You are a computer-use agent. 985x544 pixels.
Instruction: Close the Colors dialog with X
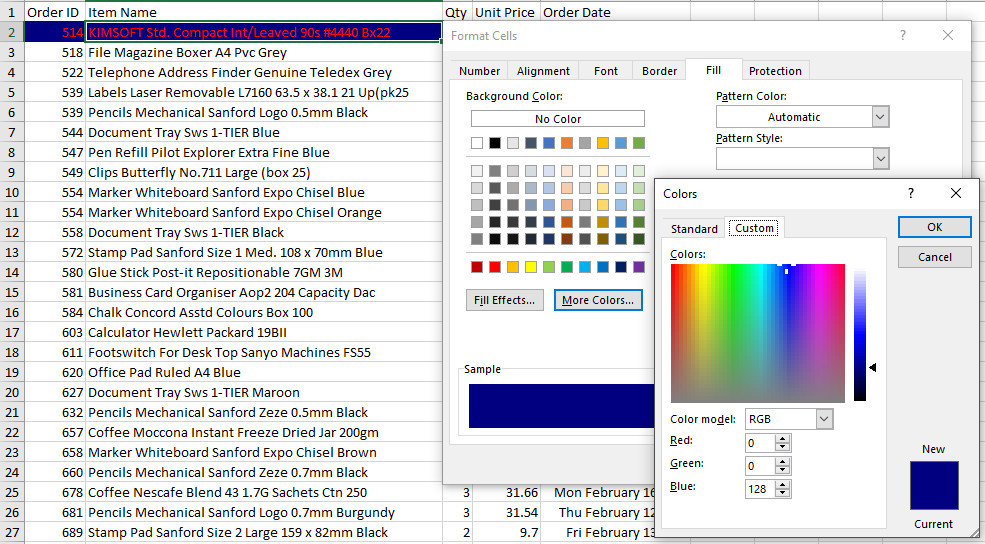point(955,193)
